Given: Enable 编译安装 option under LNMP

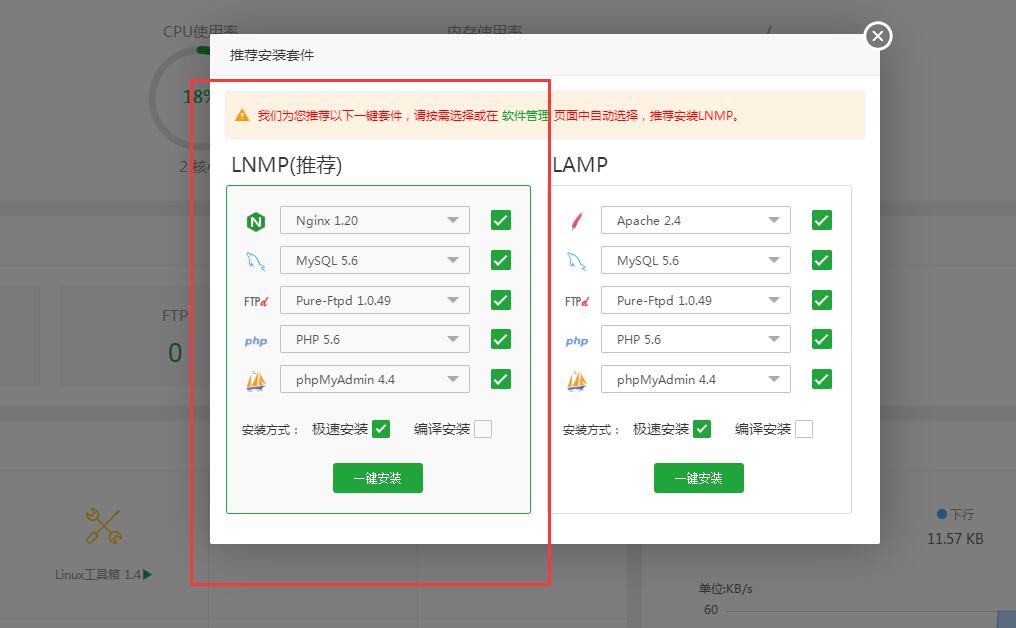Looking at the screenshot, I should tap(483, 429).
